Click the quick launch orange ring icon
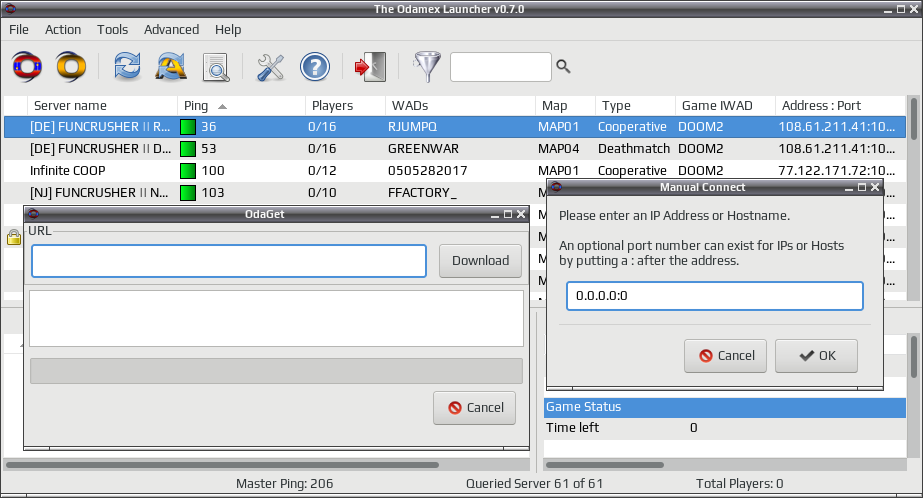This screenshot has width=923, height=498. tap(71, 67)
